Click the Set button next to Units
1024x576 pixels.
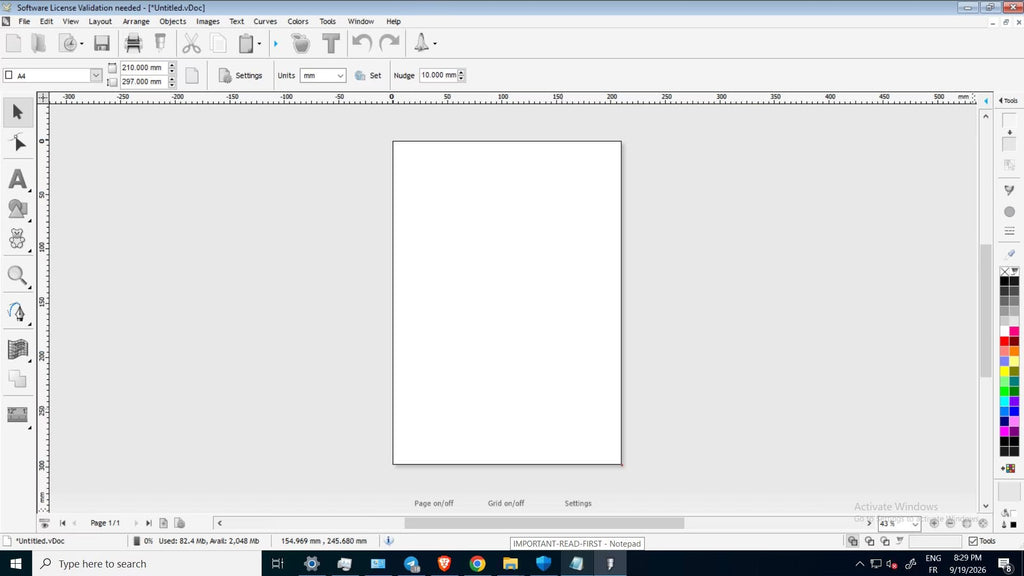[368, 76]
